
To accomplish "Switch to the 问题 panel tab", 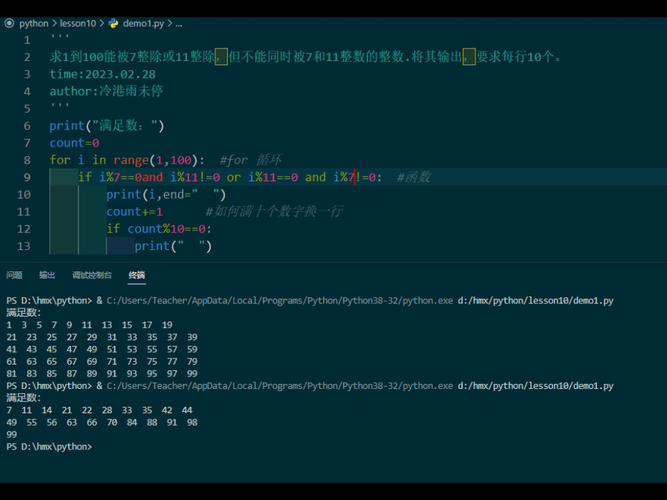I will click(x=14, y=275).
